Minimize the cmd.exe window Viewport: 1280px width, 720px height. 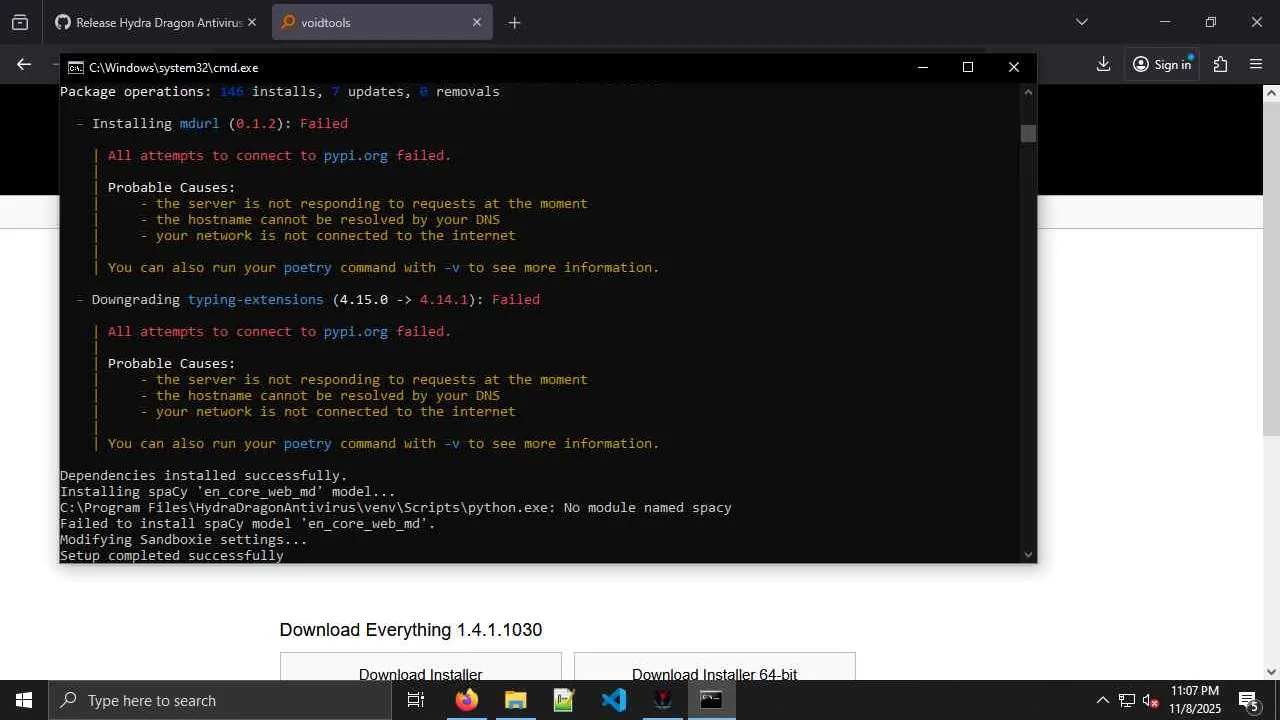[922, 67]
